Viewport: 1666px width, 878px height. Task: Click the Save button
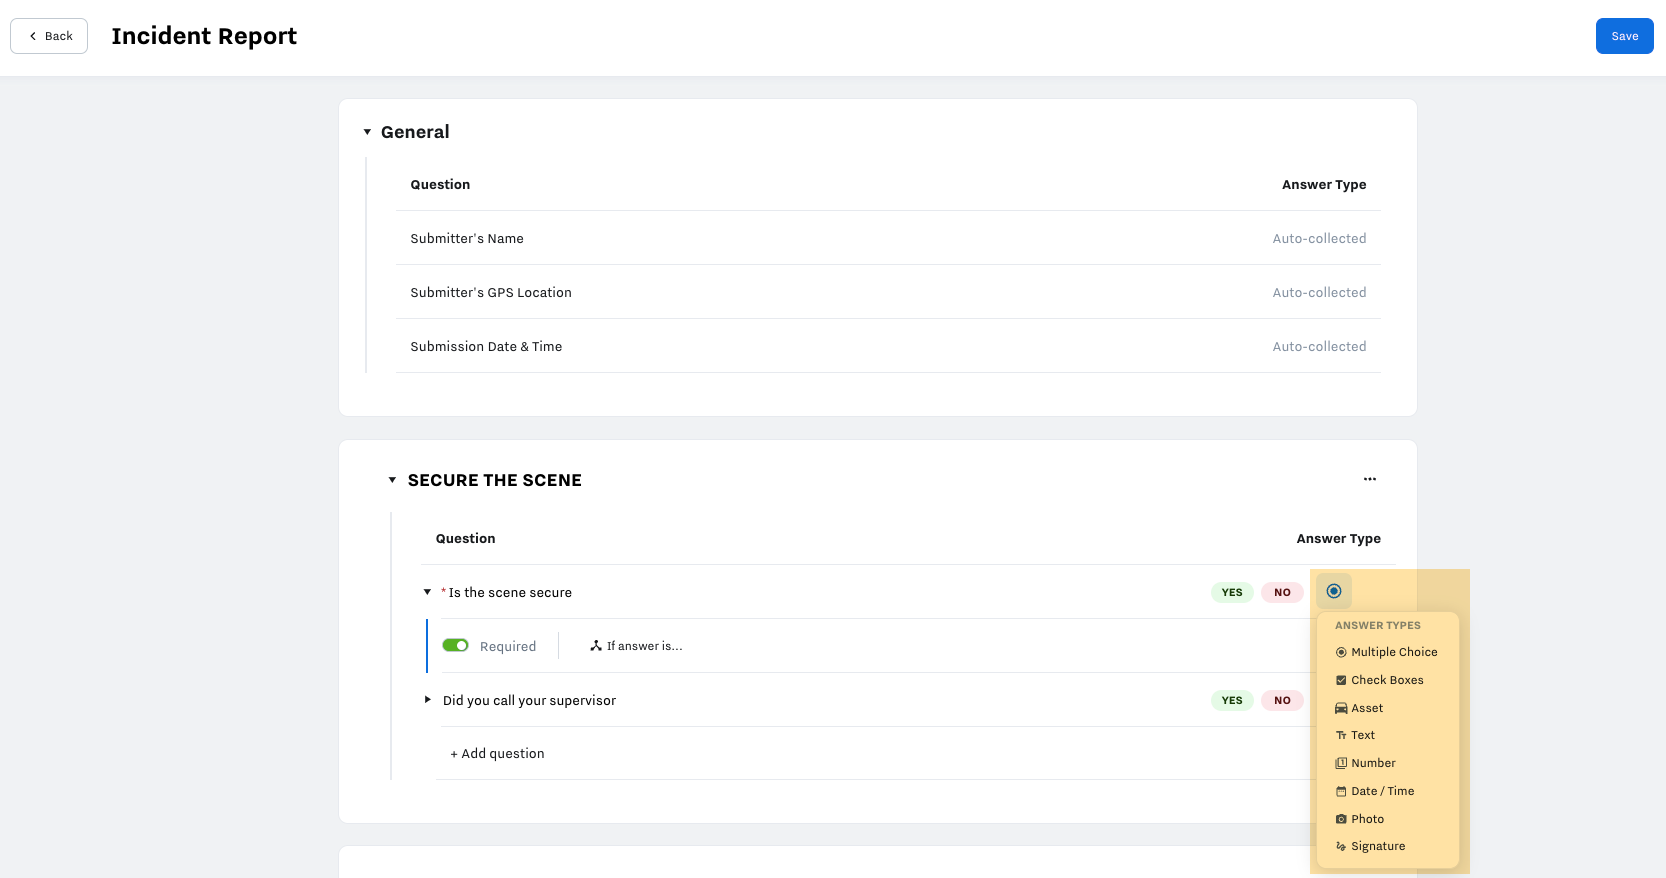[x=1624, y=36]
